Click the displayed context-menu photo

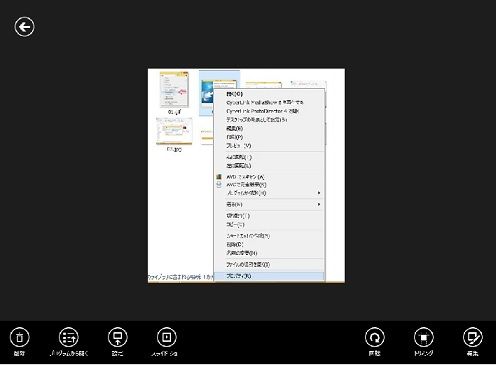pyautogui.click(x=246, y=176)
